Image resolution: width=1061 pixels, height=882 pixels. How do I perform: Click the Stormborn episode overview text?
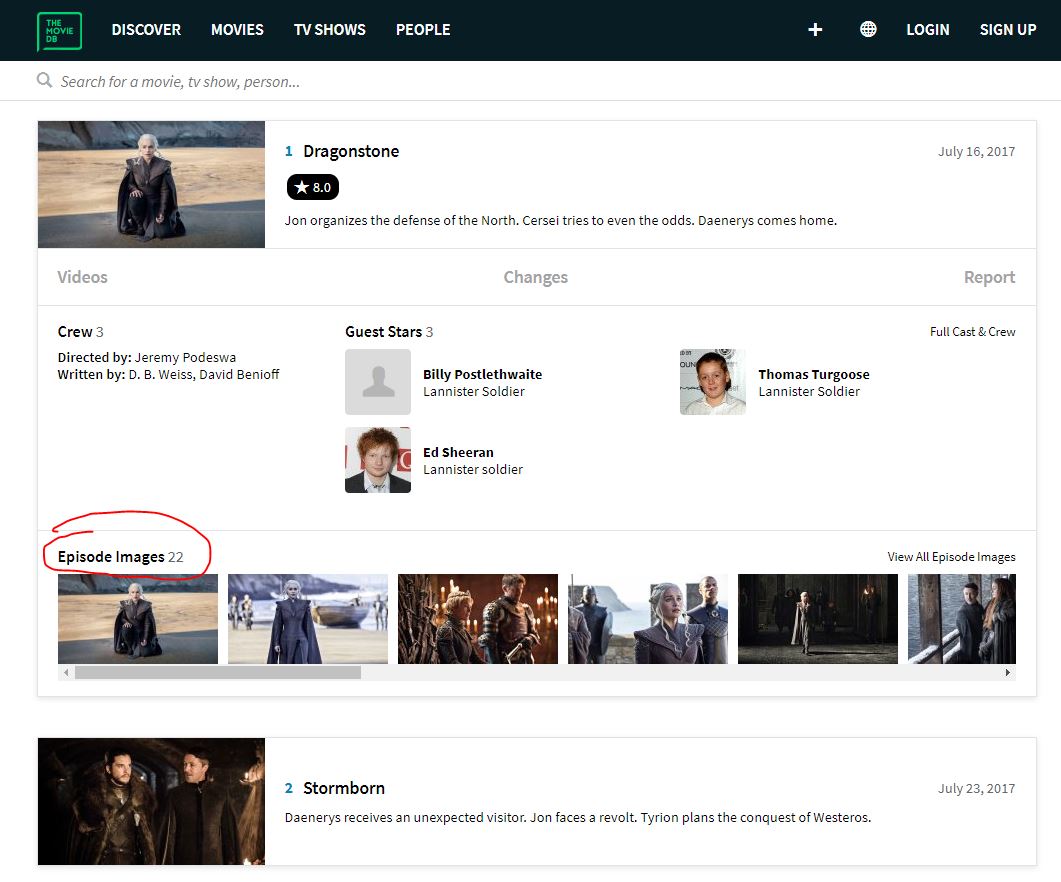pos(578,818)
